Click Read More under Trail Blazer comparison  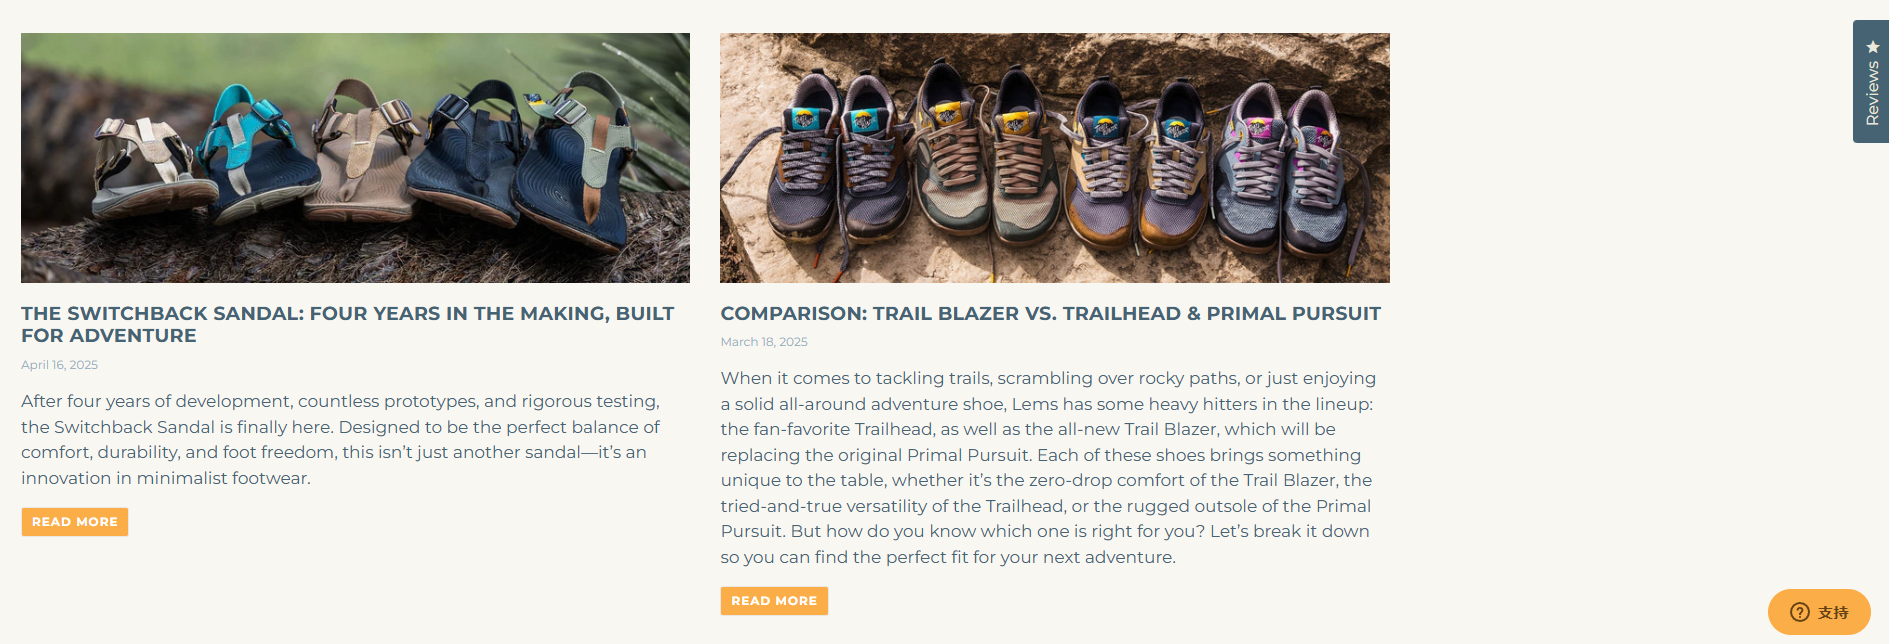(774, 601)
